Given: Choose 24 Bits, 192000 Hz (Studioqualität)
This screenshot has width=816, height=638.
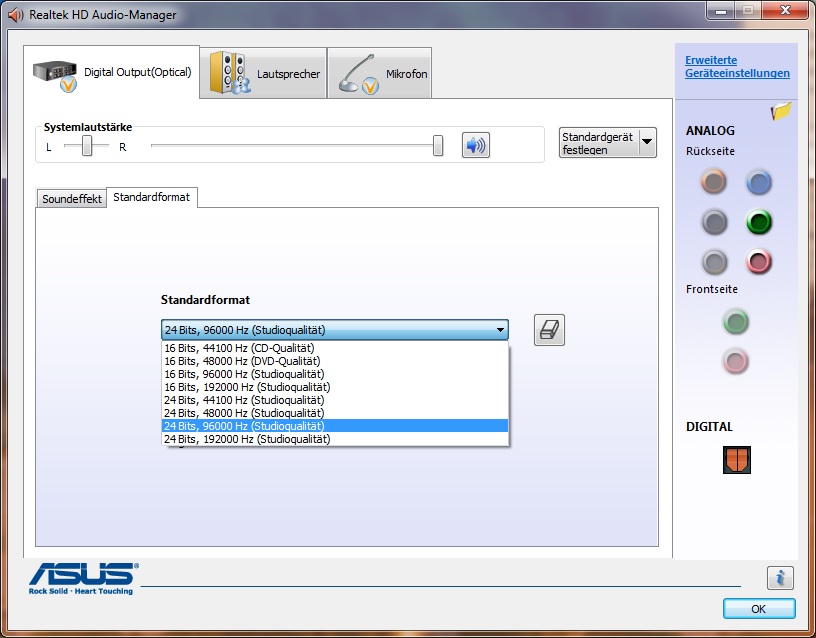Looking at the screenshot, I should tap(335, 439).
